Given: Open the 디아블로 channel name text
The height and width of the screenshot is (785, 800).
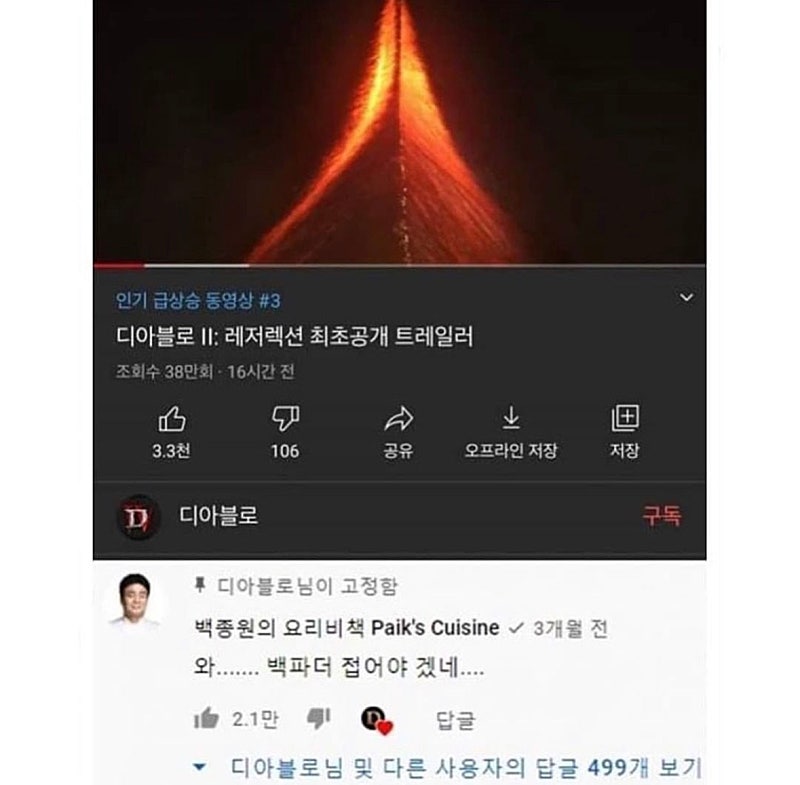Looking at the screenshot, I should pyautogui.click(x=218, y=516).
